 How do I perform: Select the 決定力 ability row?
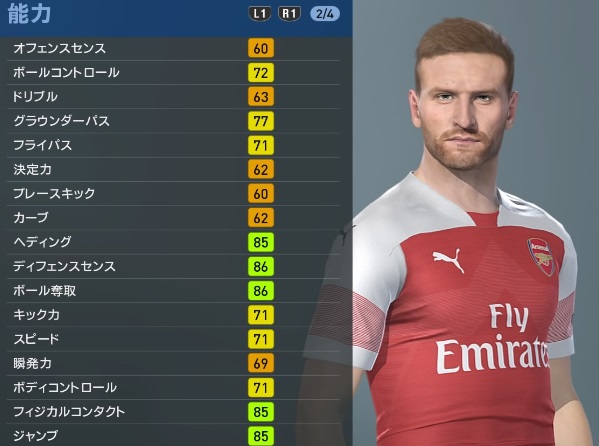(173, 169)
